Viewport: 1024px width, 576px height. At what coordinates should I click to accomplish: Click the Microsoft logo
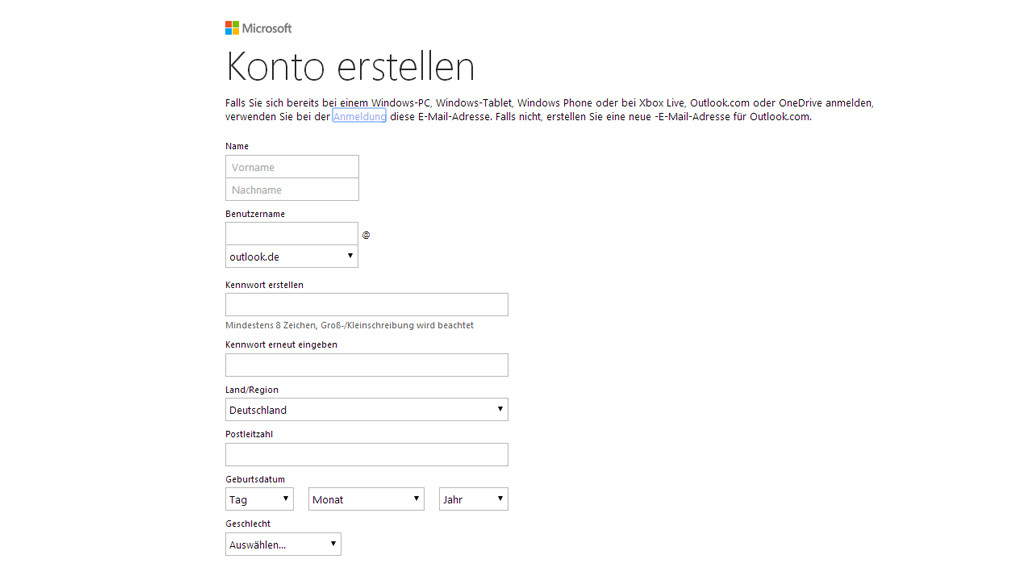259,28
